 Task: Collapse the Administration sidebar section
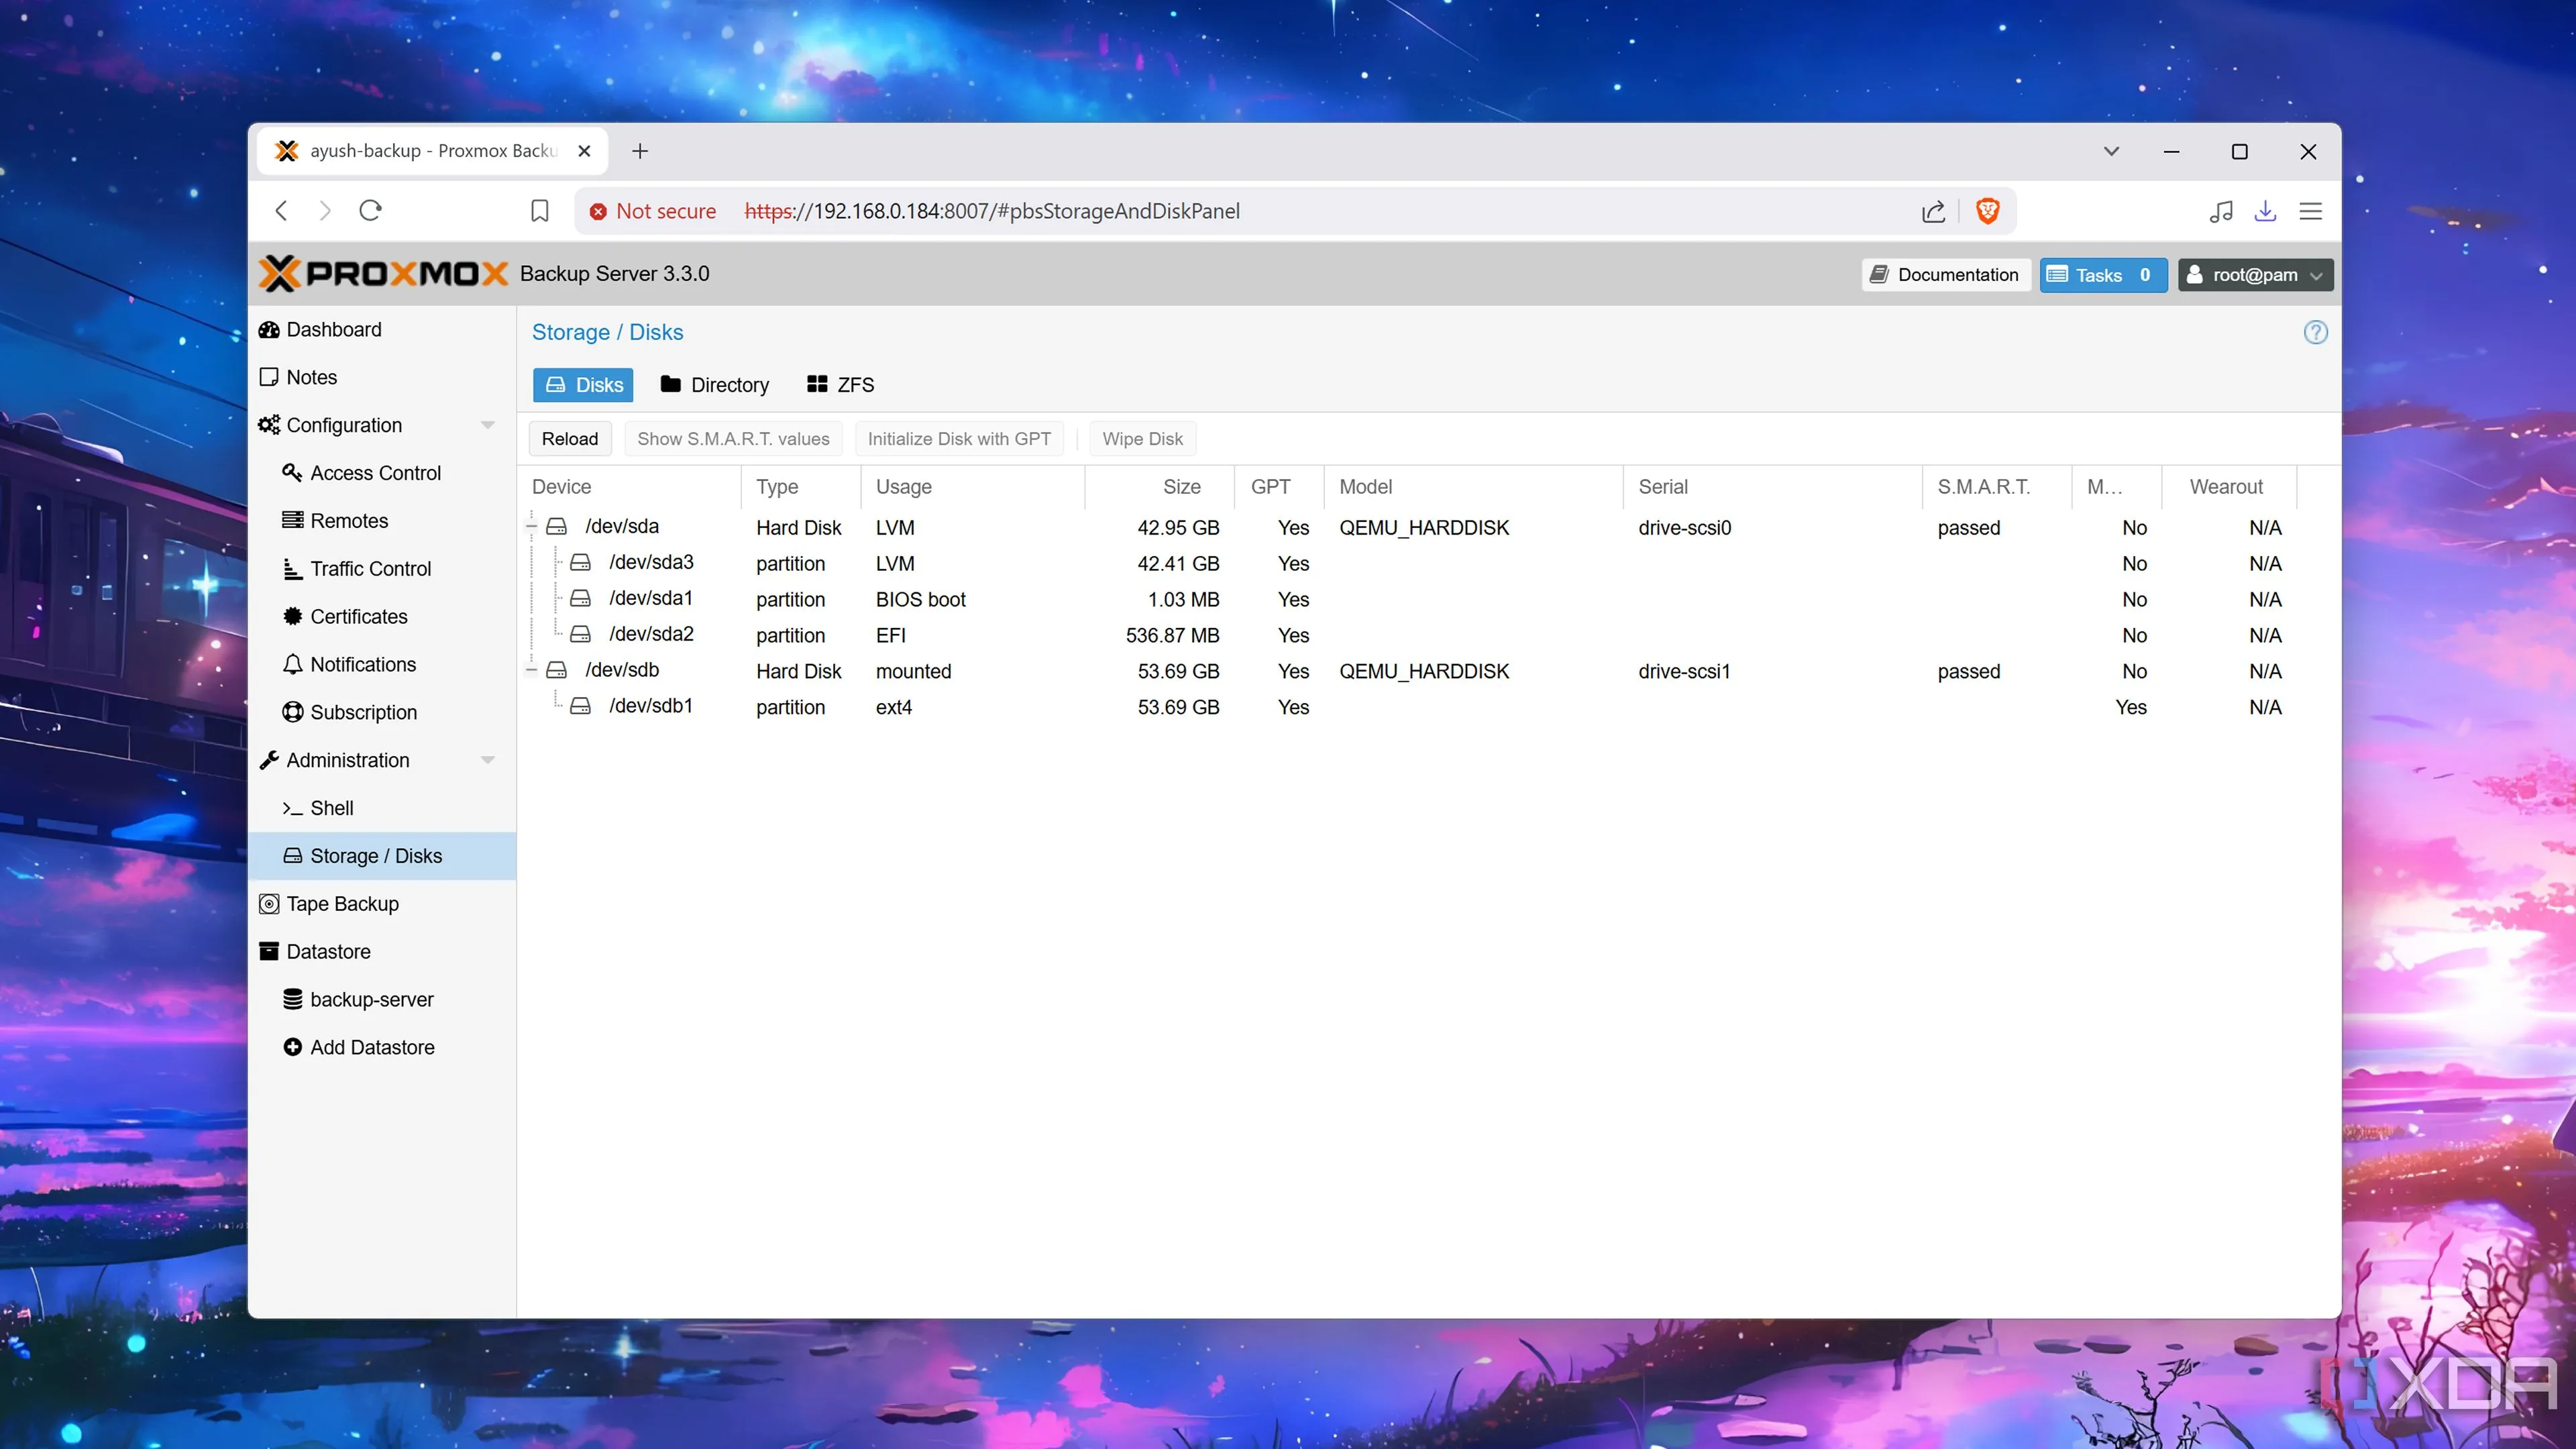pos(487,760)
